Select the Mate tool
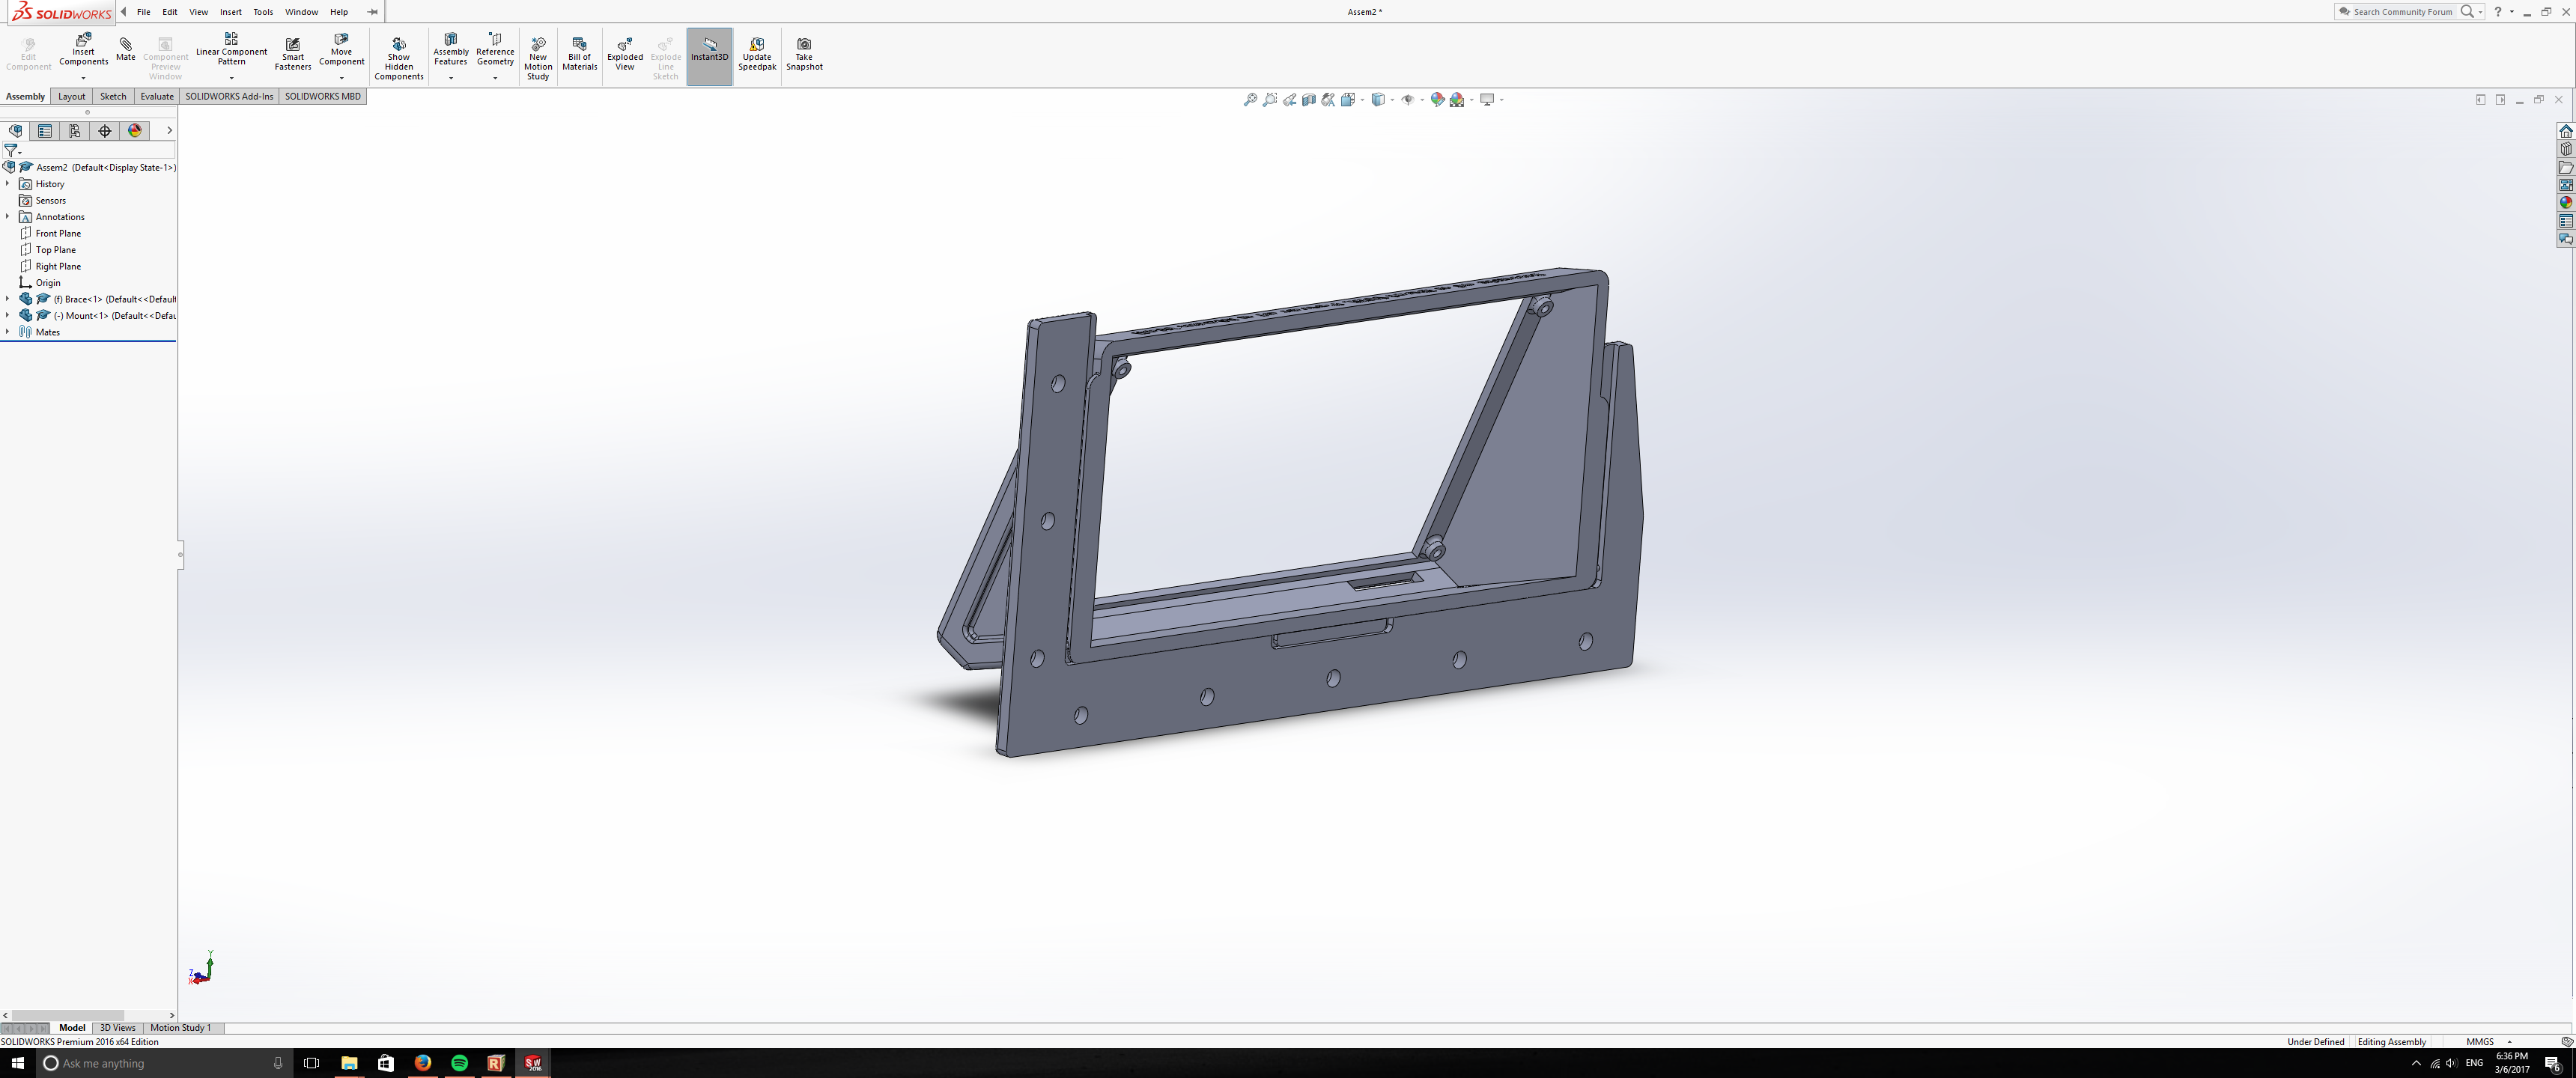The image size is (2576, 1078). click(125, 50)
